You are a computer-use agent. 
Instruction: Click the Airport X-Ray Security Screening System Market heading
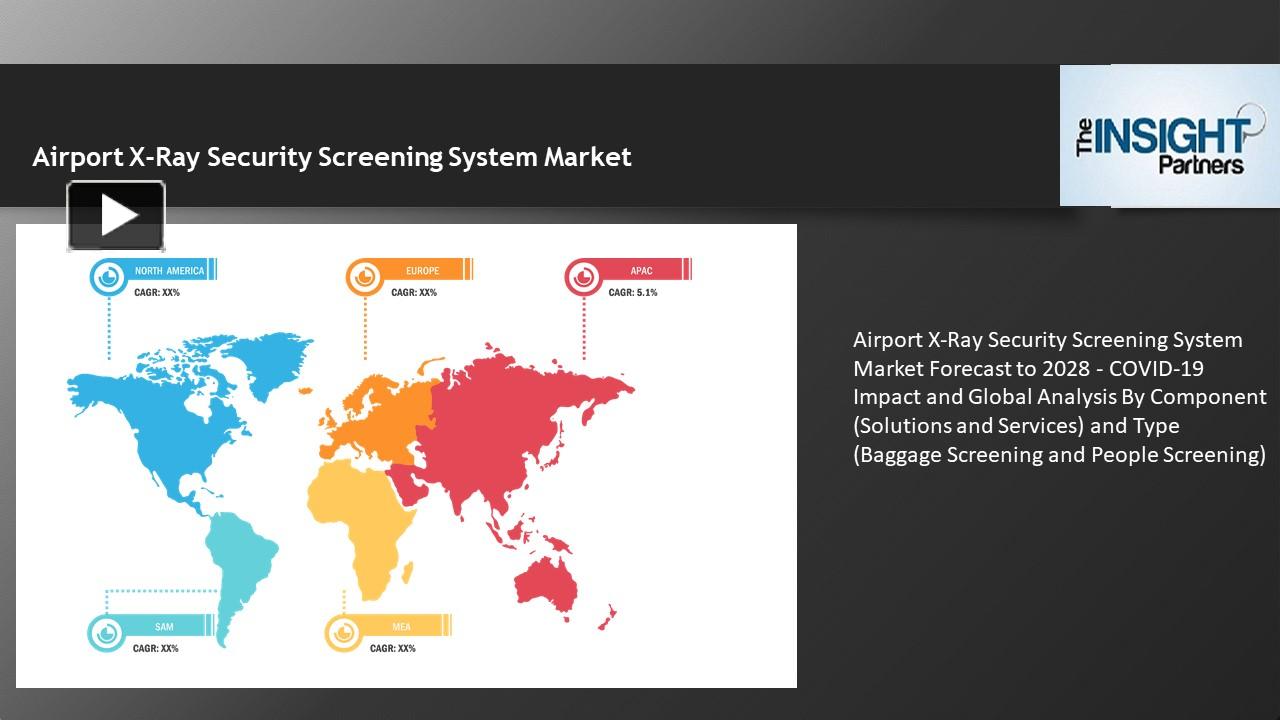point(331,156)
